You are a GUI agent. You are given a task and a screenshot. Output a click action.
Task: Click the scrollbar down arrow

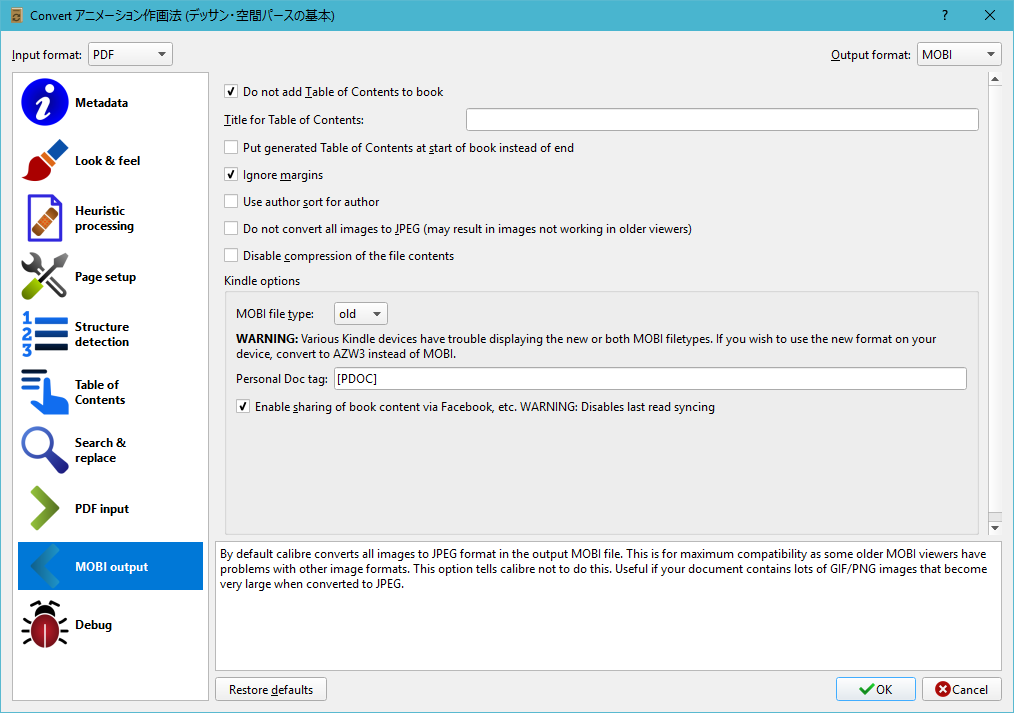point(995,528)
